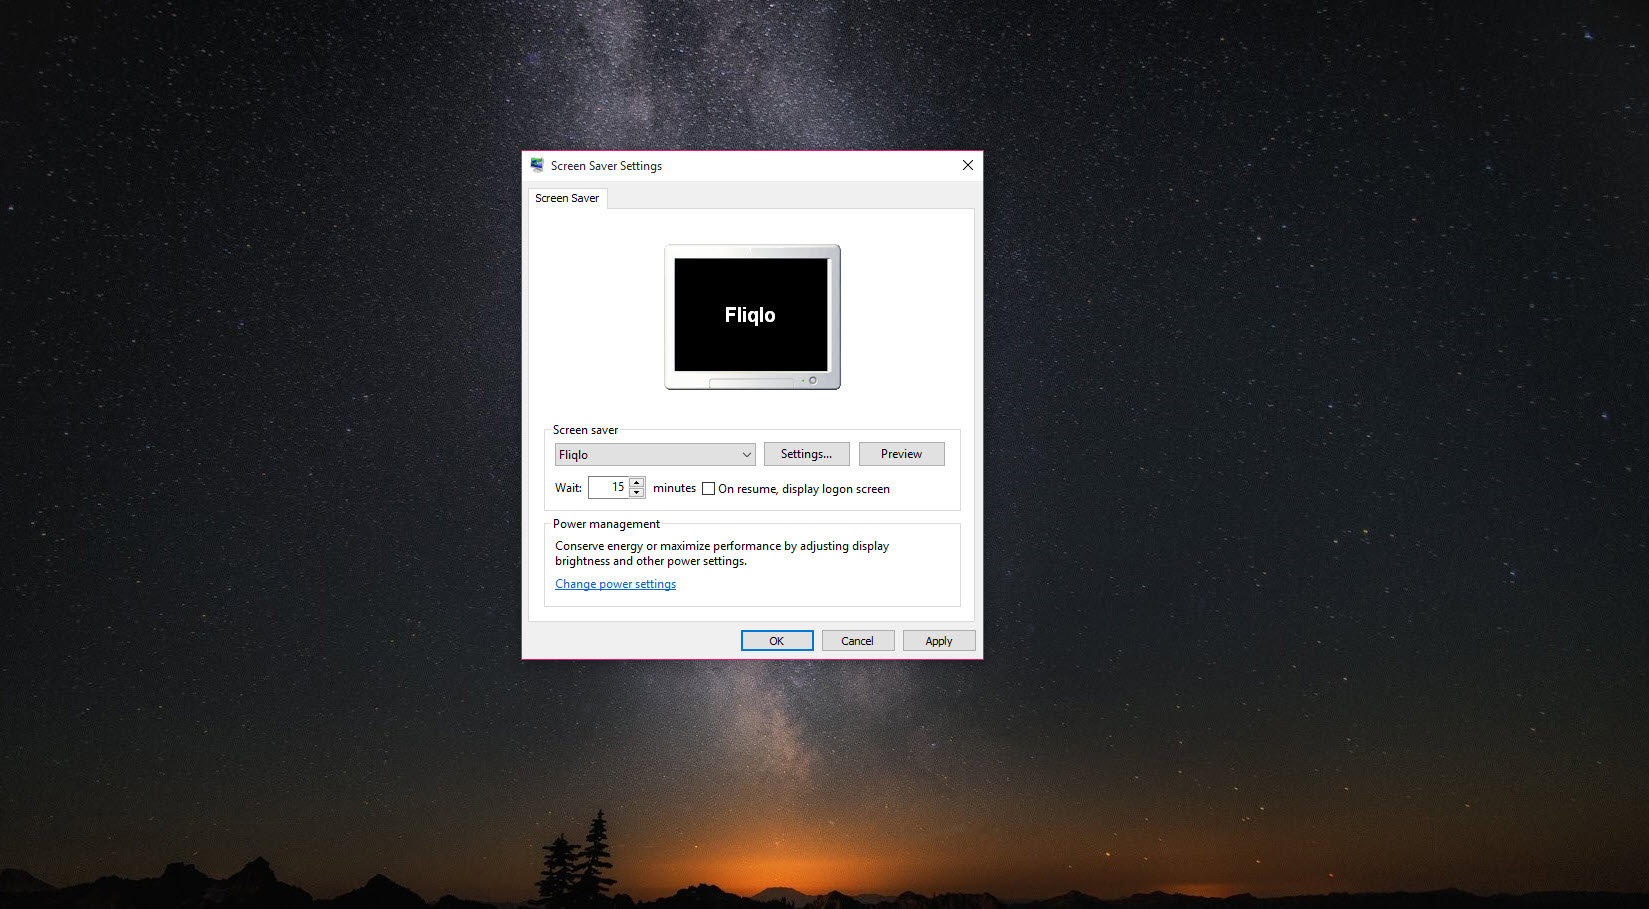Open the Change power settings link
This screenshot has width=1649, height=909.
[615, 584]
